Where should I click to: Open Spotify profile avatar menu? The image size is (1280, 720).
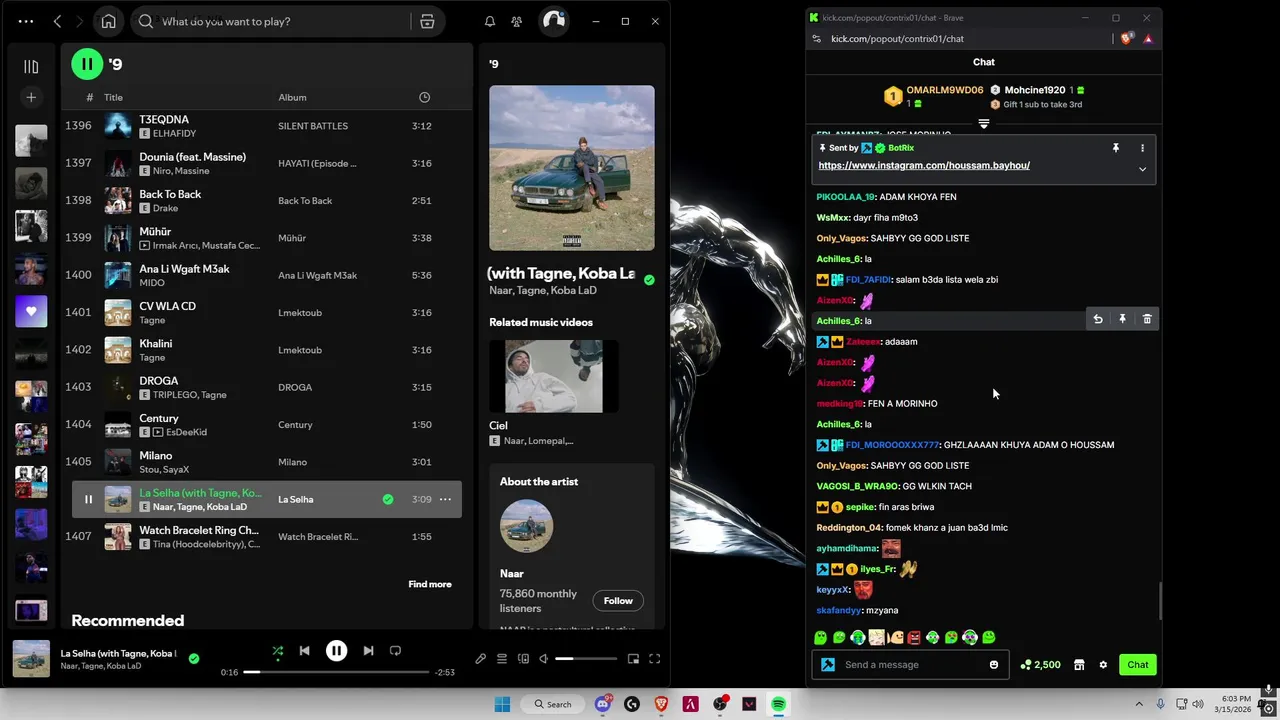(553, 21)
